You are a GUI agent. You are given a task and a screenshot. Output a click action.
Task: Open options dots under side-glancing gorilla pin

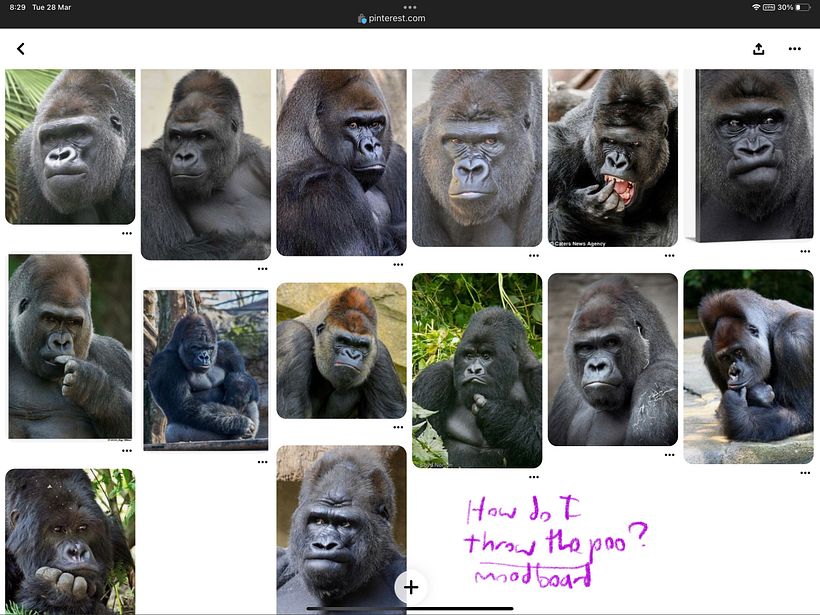tap(398, 265)
